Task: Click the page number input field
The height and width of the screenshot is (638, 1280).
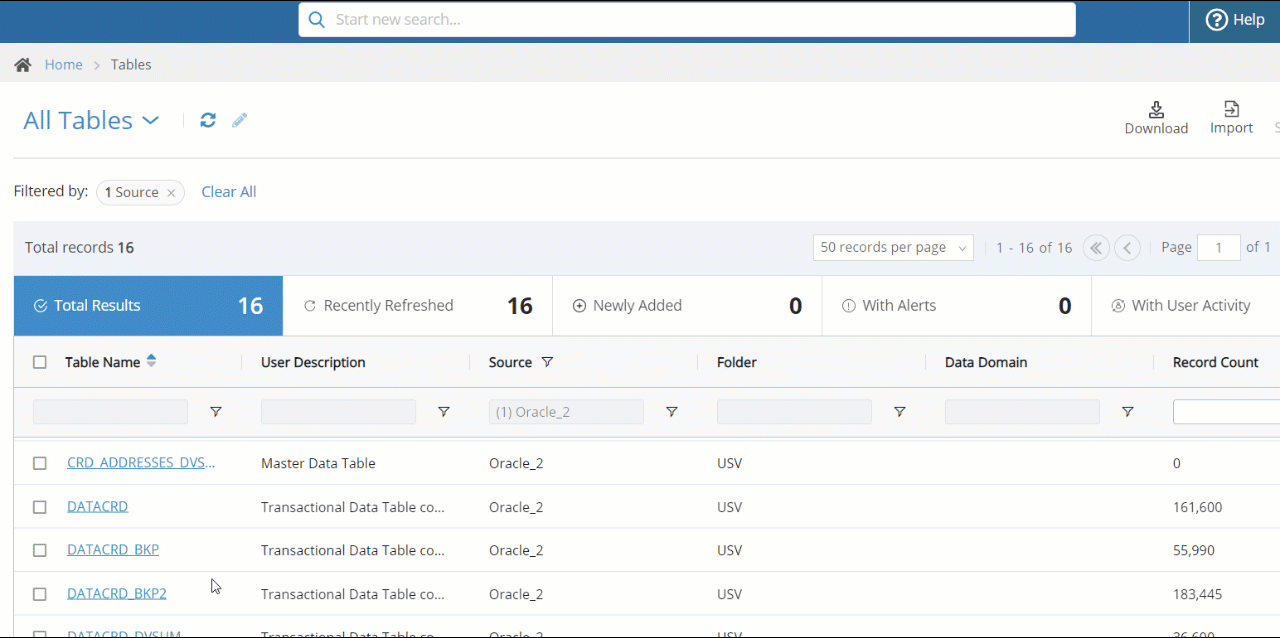Action: coord(1219,248)
